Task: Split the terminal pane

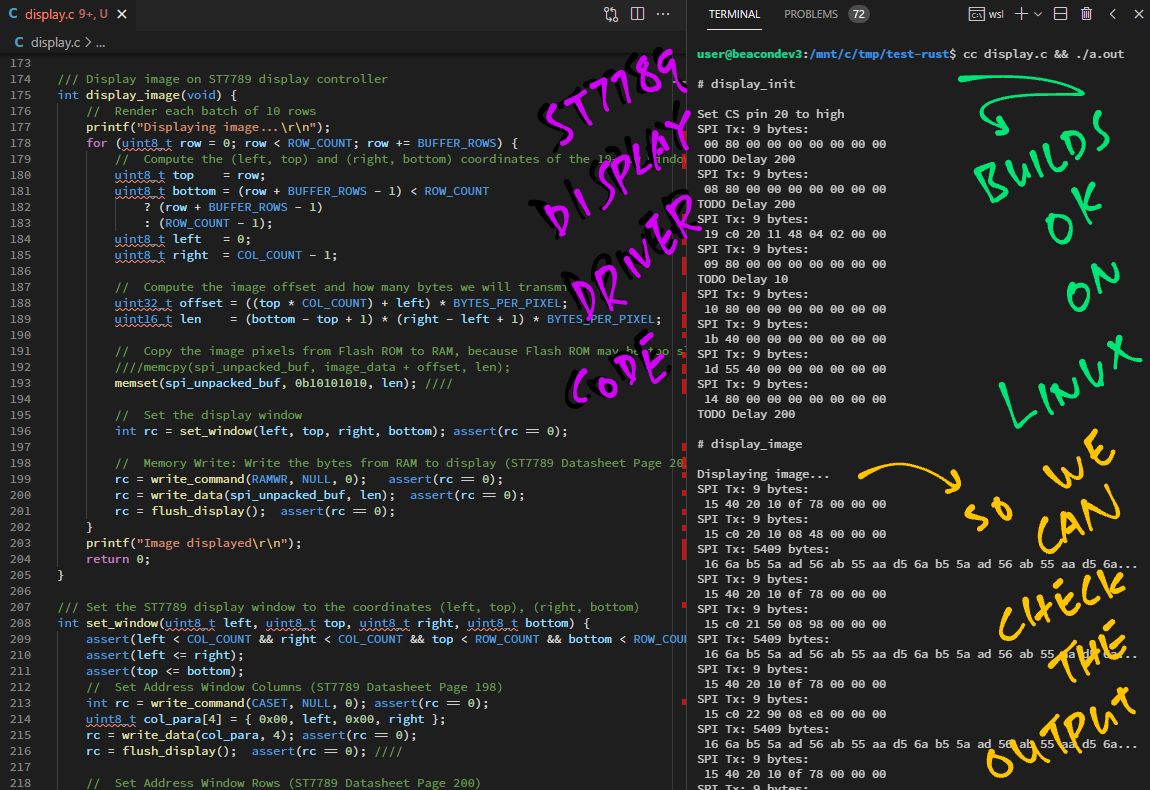Action: (1061, 14)
